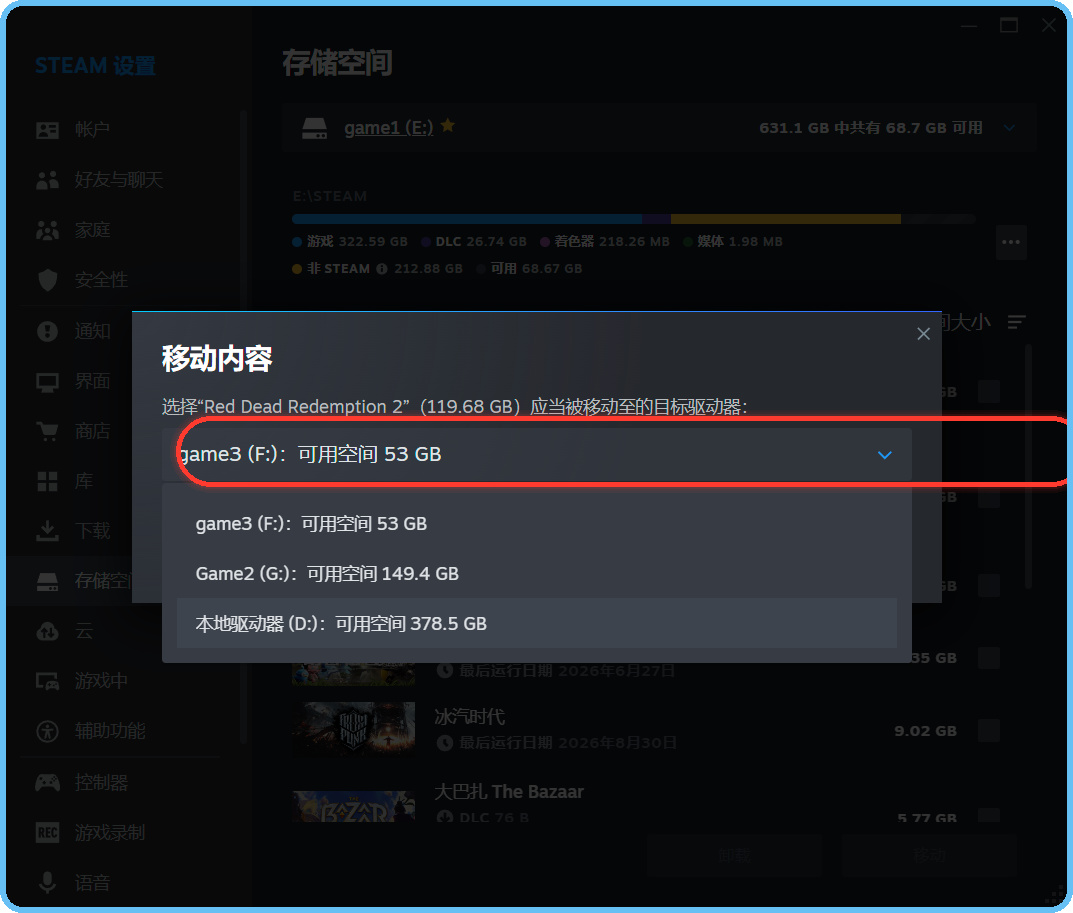Click the sort-by-size list icon
1073x913 pixels.
[x=1016, y=322]
